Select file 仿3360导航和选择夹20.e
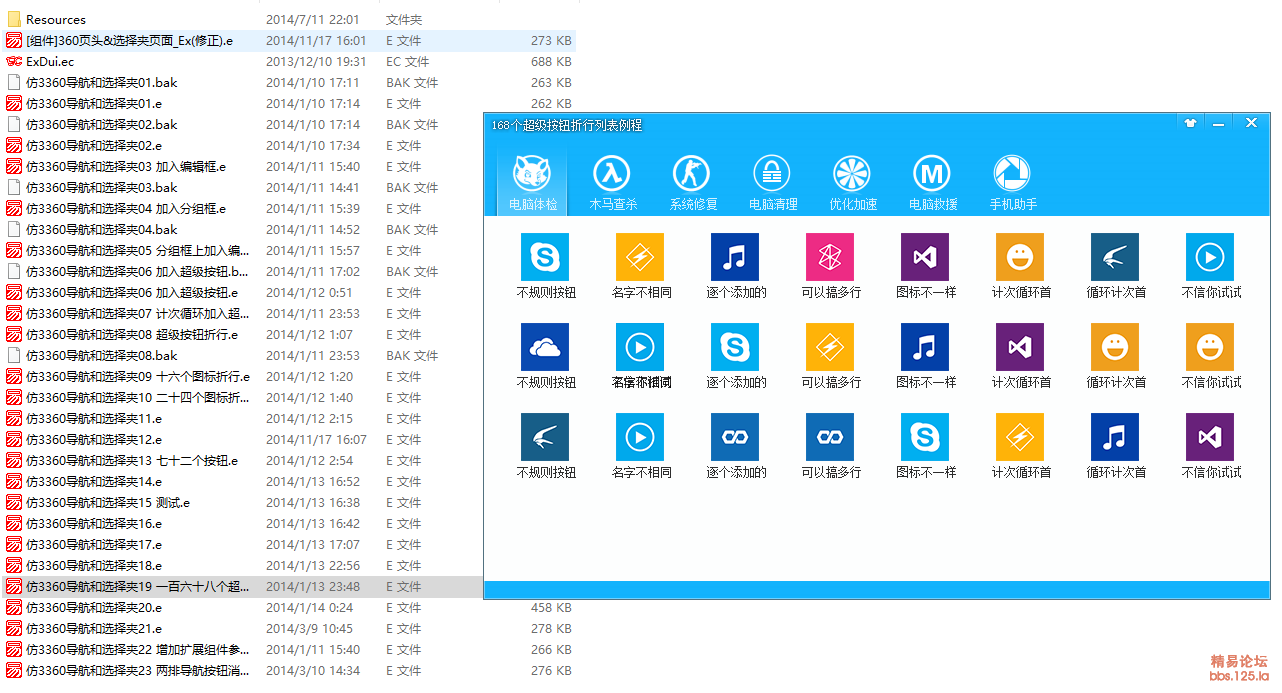Image resolution: width=1282 pixels, height=693 pixels. pyautogui.click(x=94, y=608)
